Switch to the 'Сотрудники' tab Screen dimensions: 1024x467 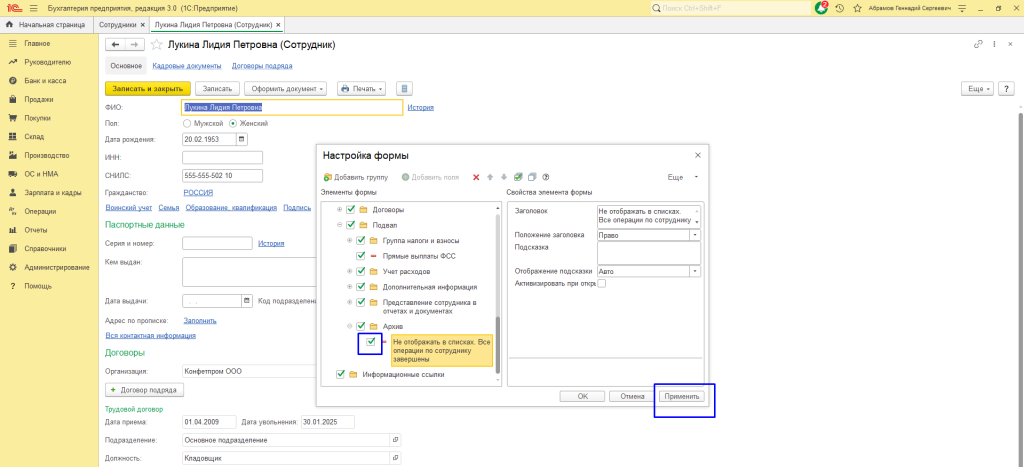(x=117, y=23)
